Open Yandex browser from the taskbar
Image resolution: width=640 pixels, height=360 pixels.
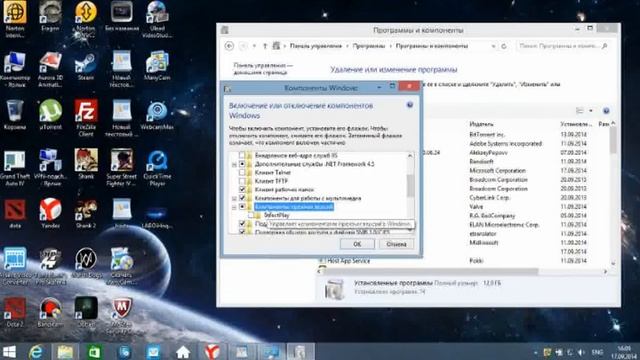[x=212, y=352]
